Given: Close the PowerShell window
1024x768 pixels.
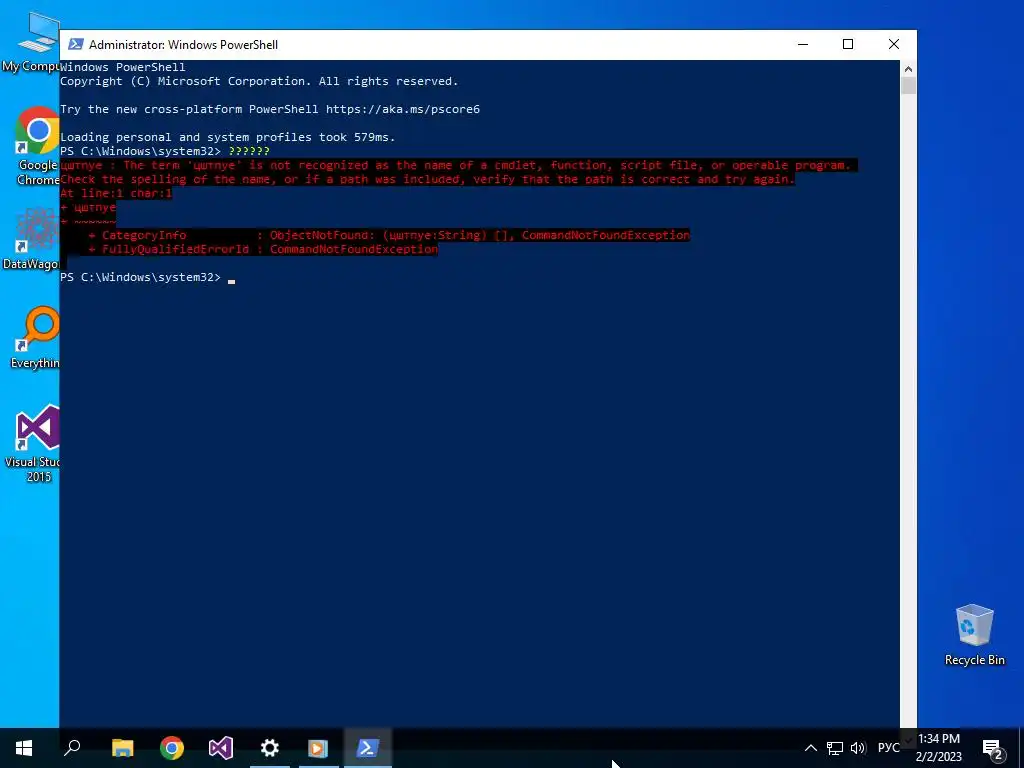Looking at the screenshot, I should pyautogui.click(x=894, y=44).
